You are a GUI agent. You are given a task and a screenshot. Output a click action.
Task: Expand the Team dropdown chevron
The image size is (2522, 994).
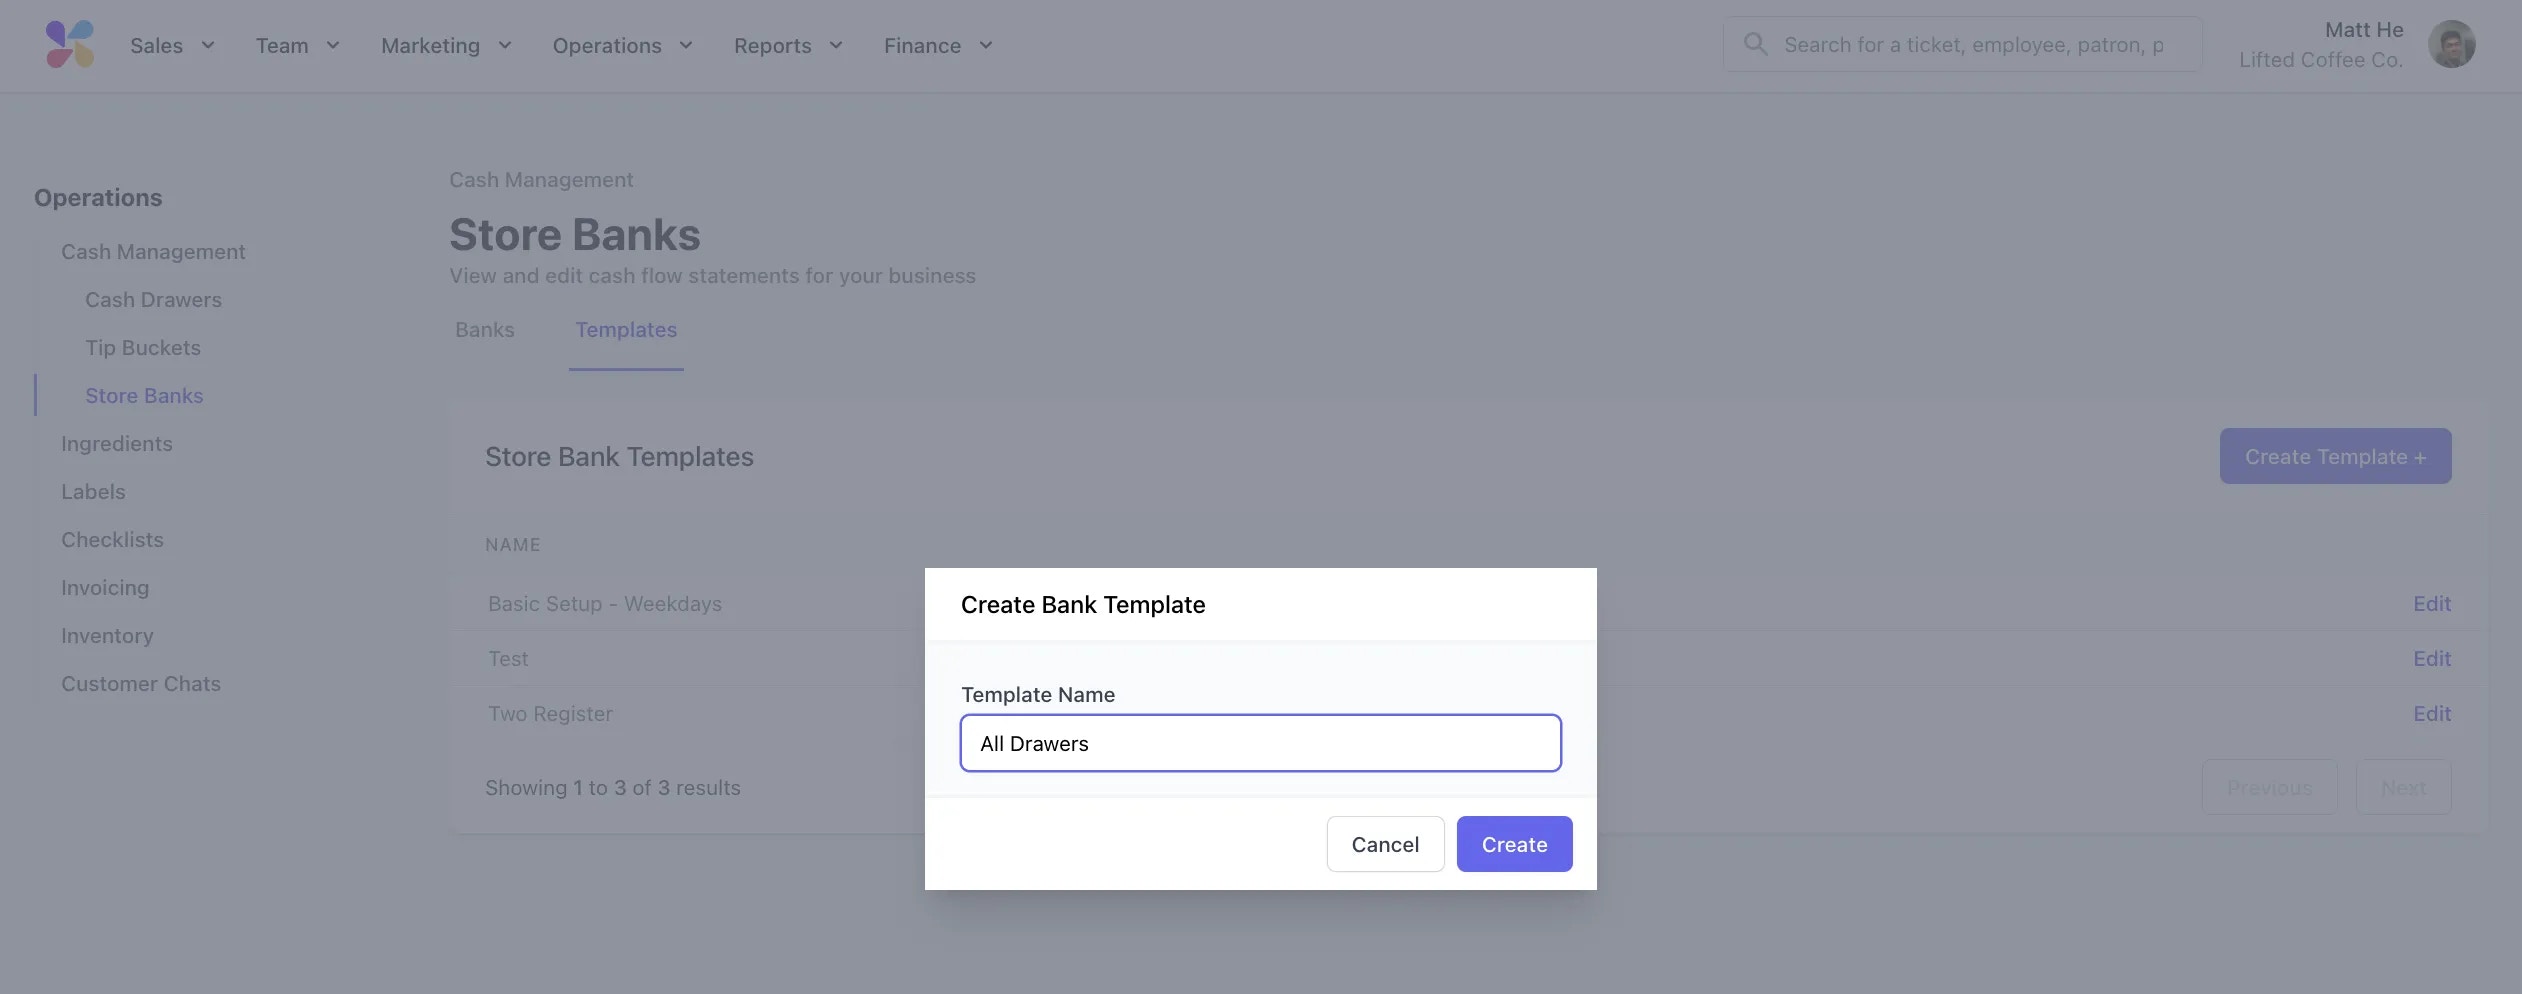(x=333, y=45)
